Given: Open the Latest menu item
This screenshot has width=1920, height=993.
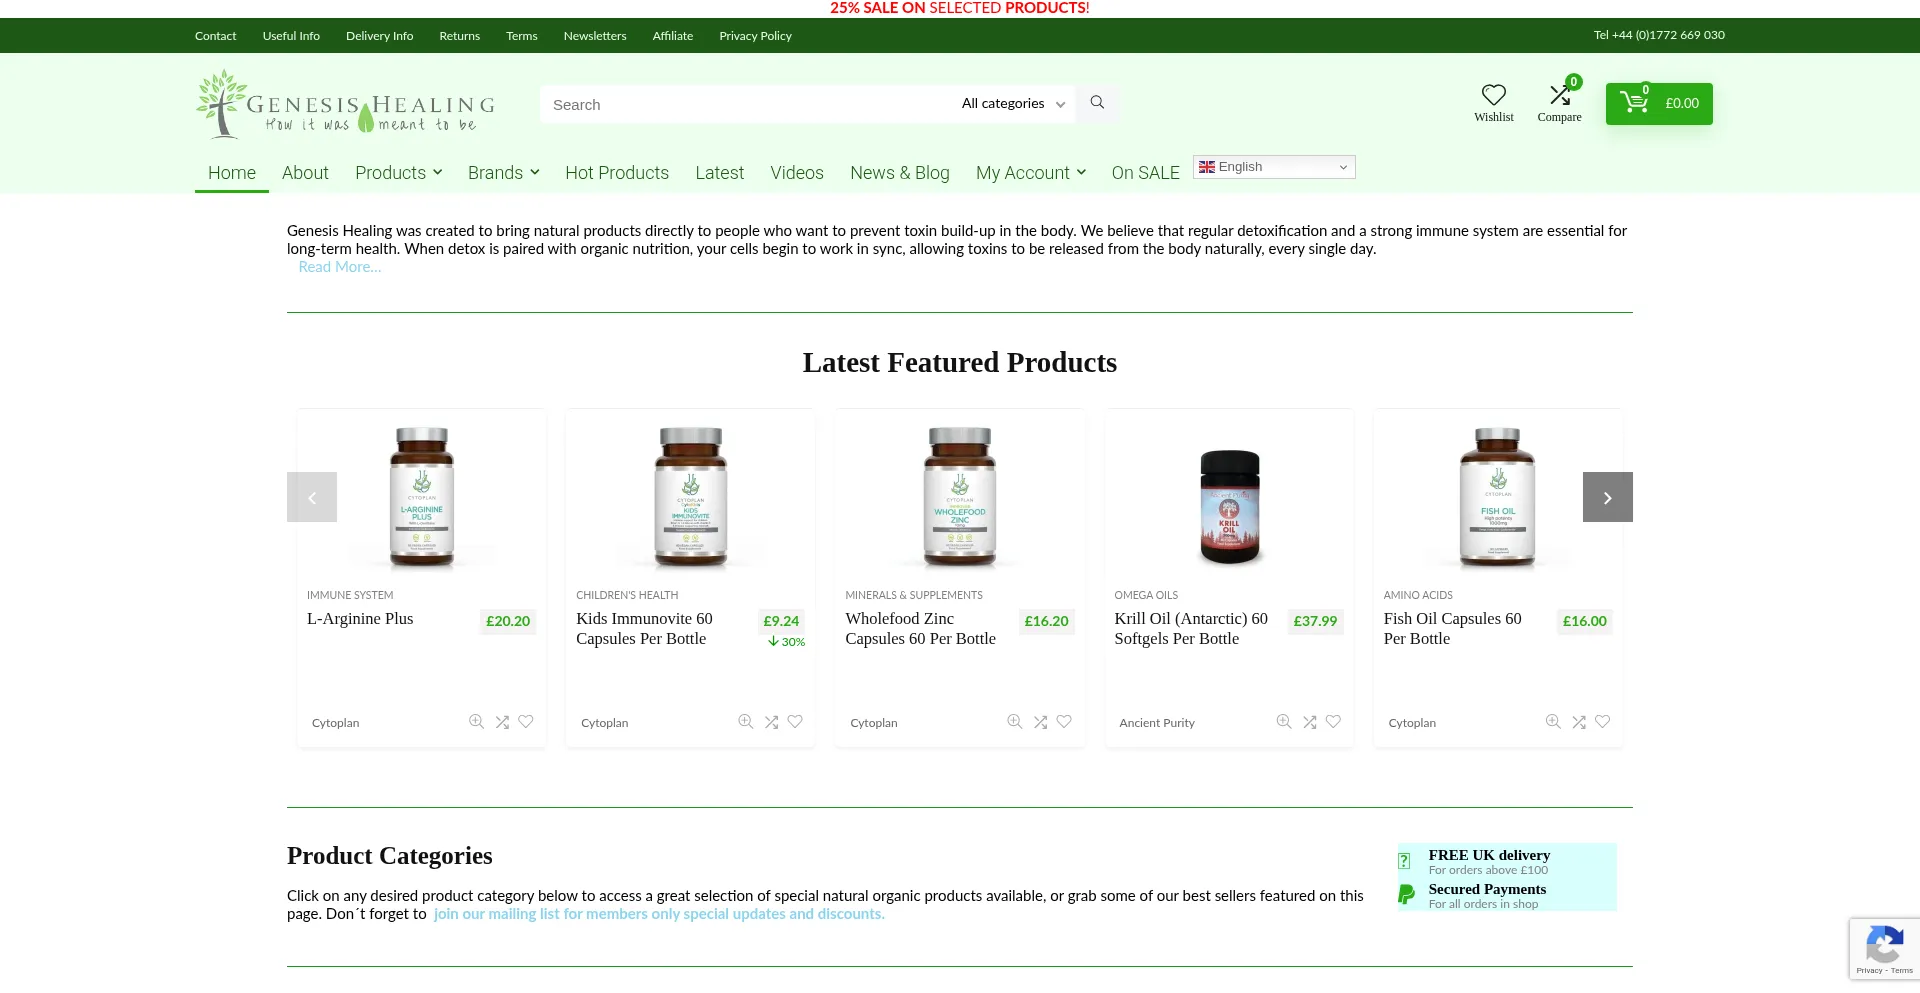Looking at the screenshot, I should coord(720,173).
